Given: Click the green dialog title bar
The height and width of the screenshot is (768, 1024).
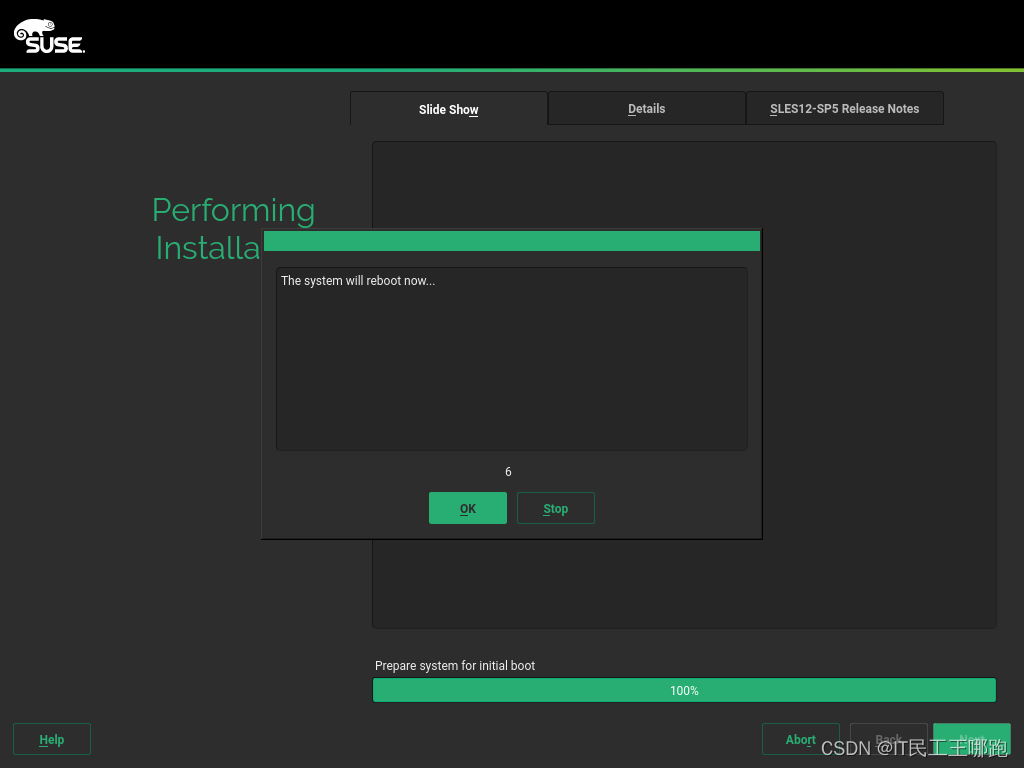Looking at the screenshot, I should 511,241.
